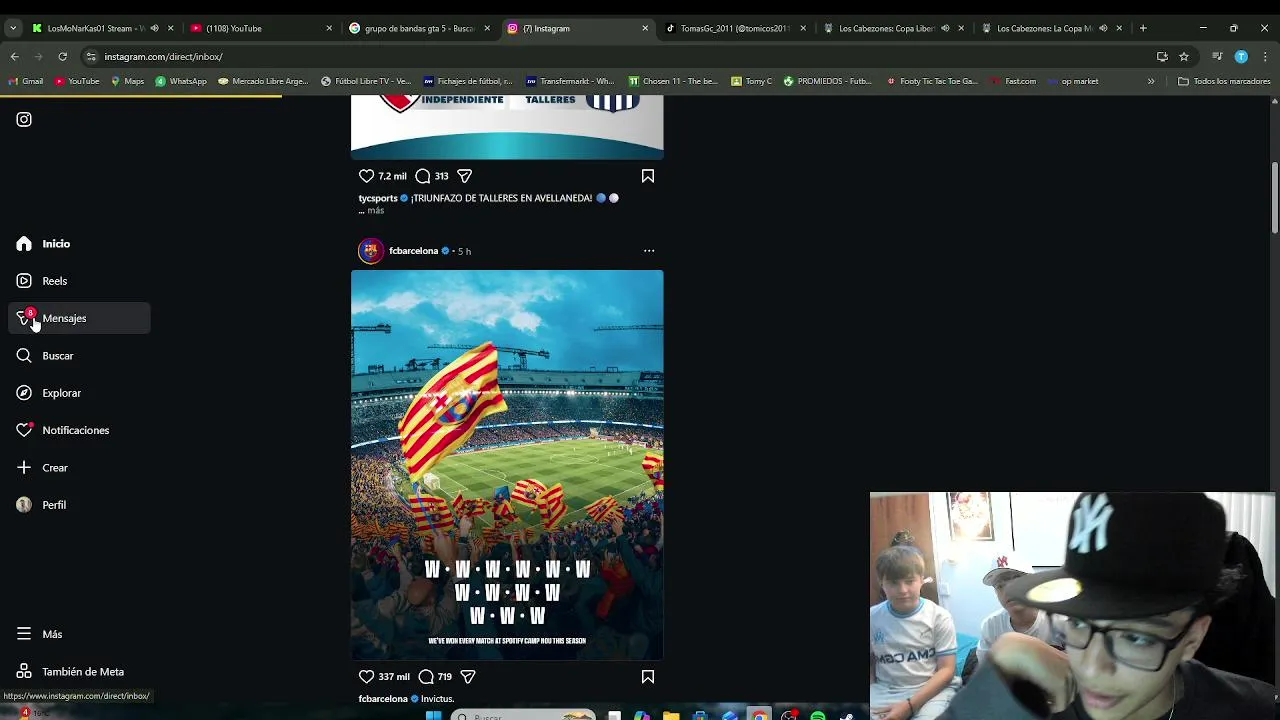Open the Chrome profile avatar
This screenshot has width=1280, height=720.
pos(1241,57)
